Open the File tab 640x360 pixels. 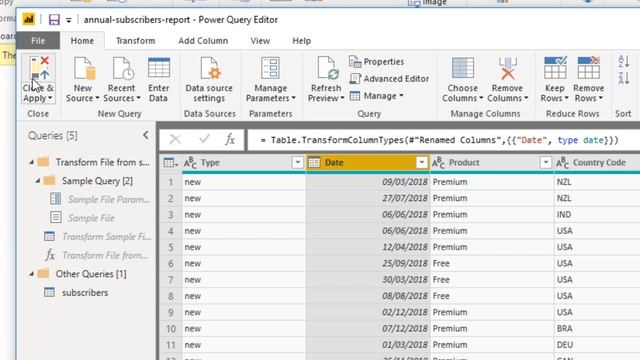[x=38, y=41]
